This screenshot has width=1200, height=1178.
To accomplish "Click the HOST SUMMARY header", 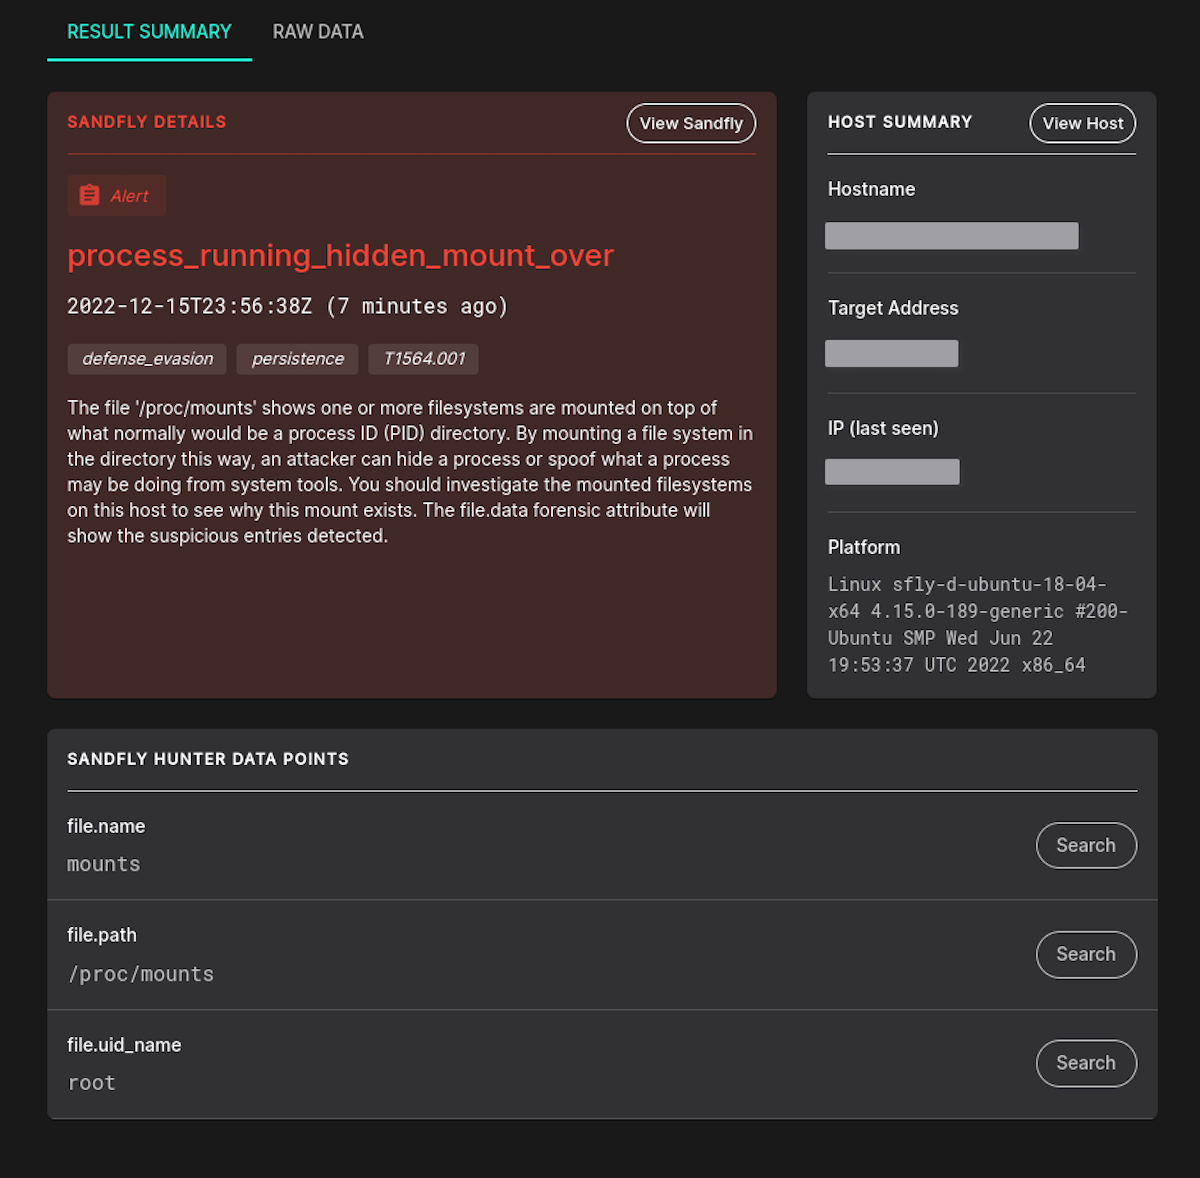I will (x=899, y=121).
